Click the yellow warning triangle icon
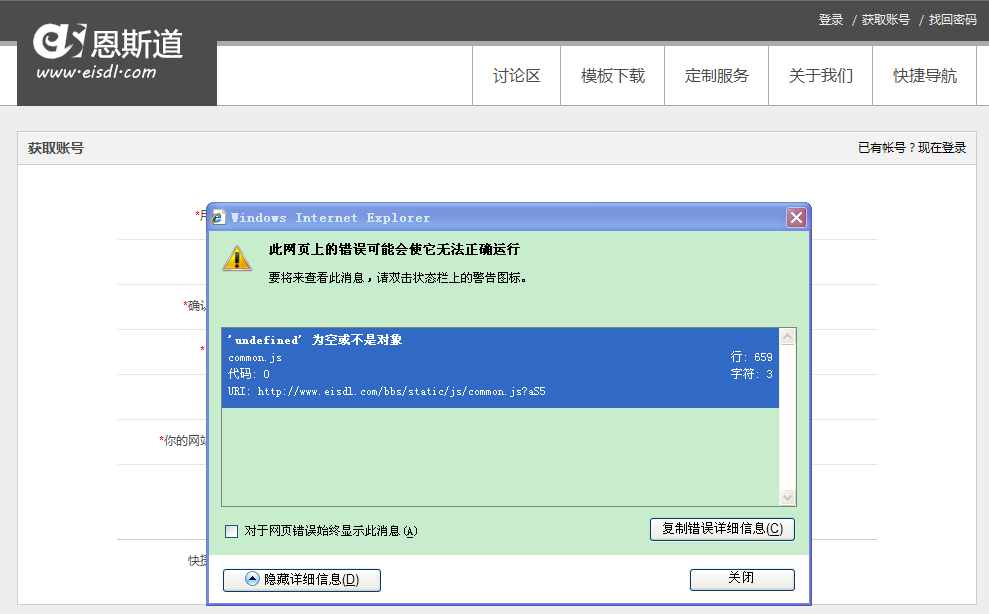Screen dimensions: 989x614 (237, 258)
